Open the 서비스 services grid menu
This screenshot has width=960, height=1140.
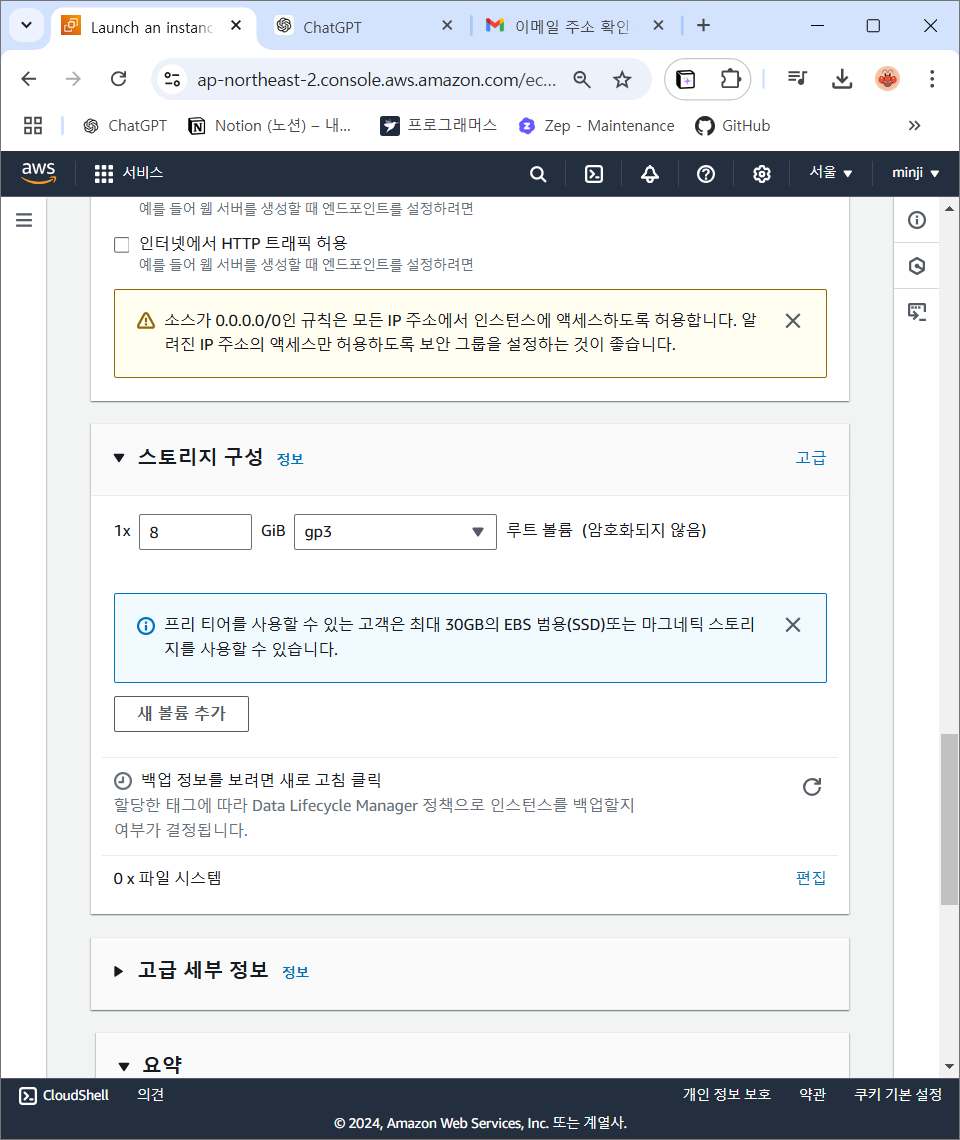(129, 173)
